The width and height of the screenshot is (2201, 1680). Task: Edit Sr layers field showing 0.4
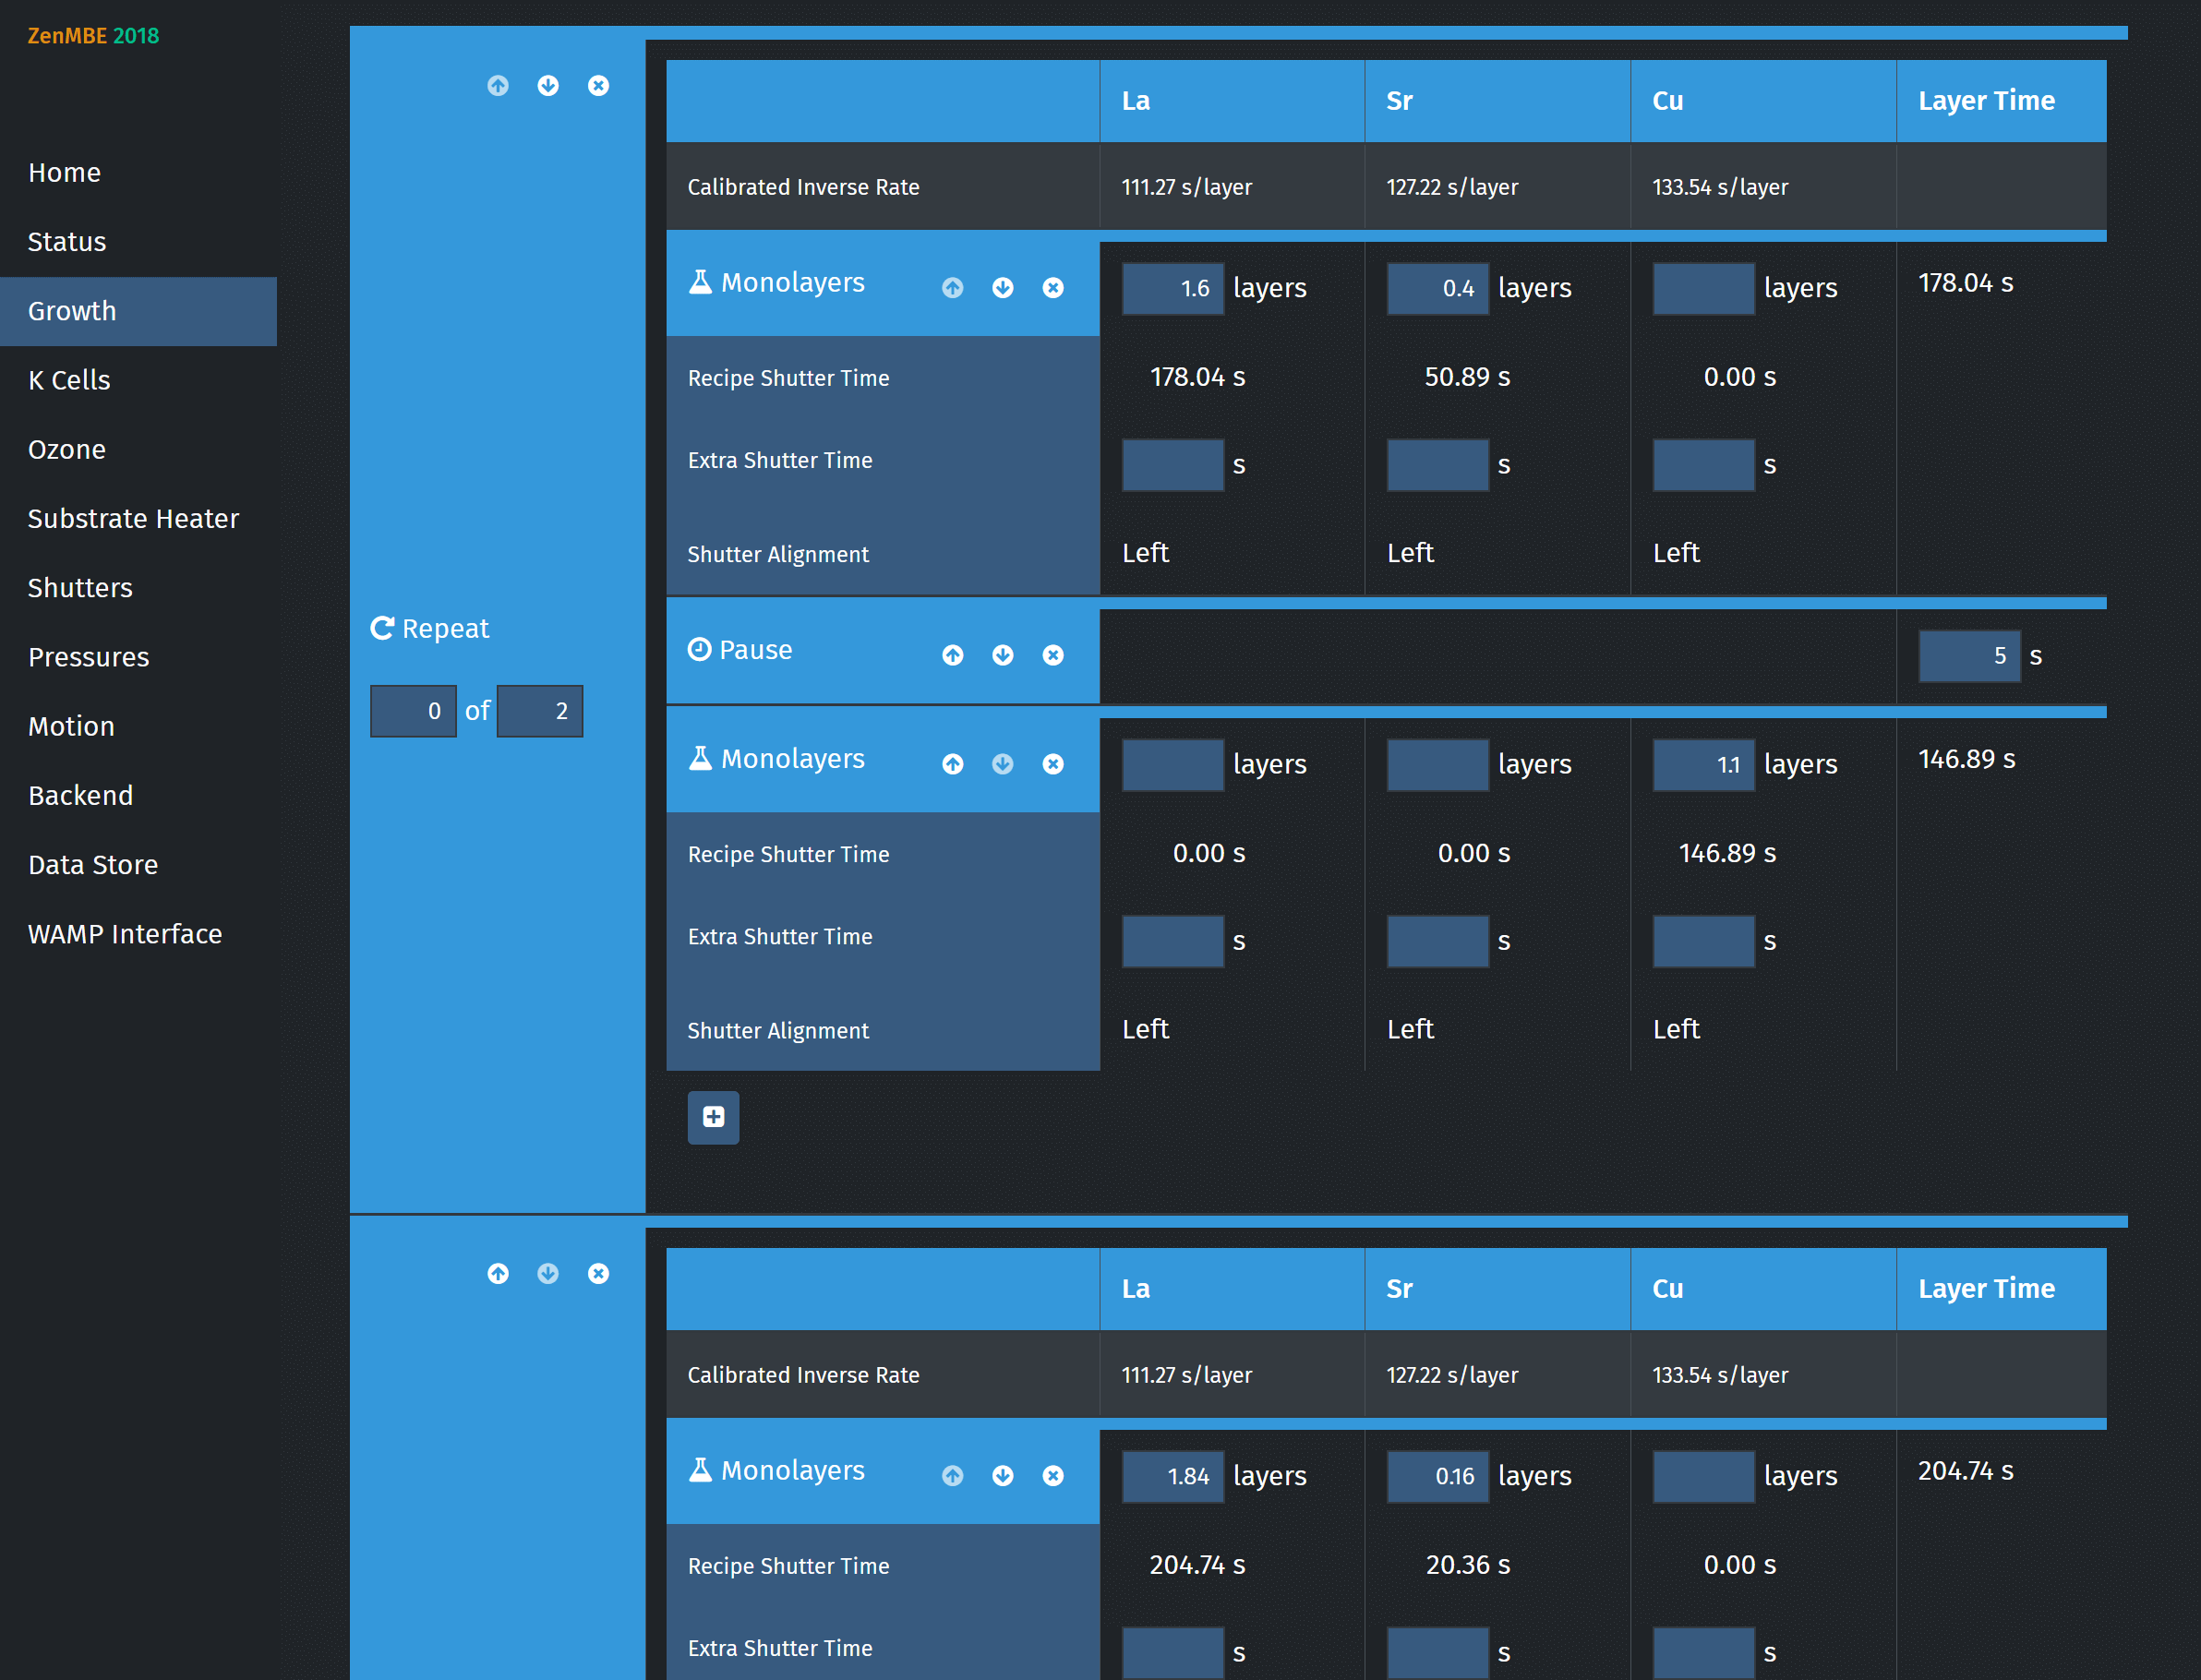[x=1438, y=289]
